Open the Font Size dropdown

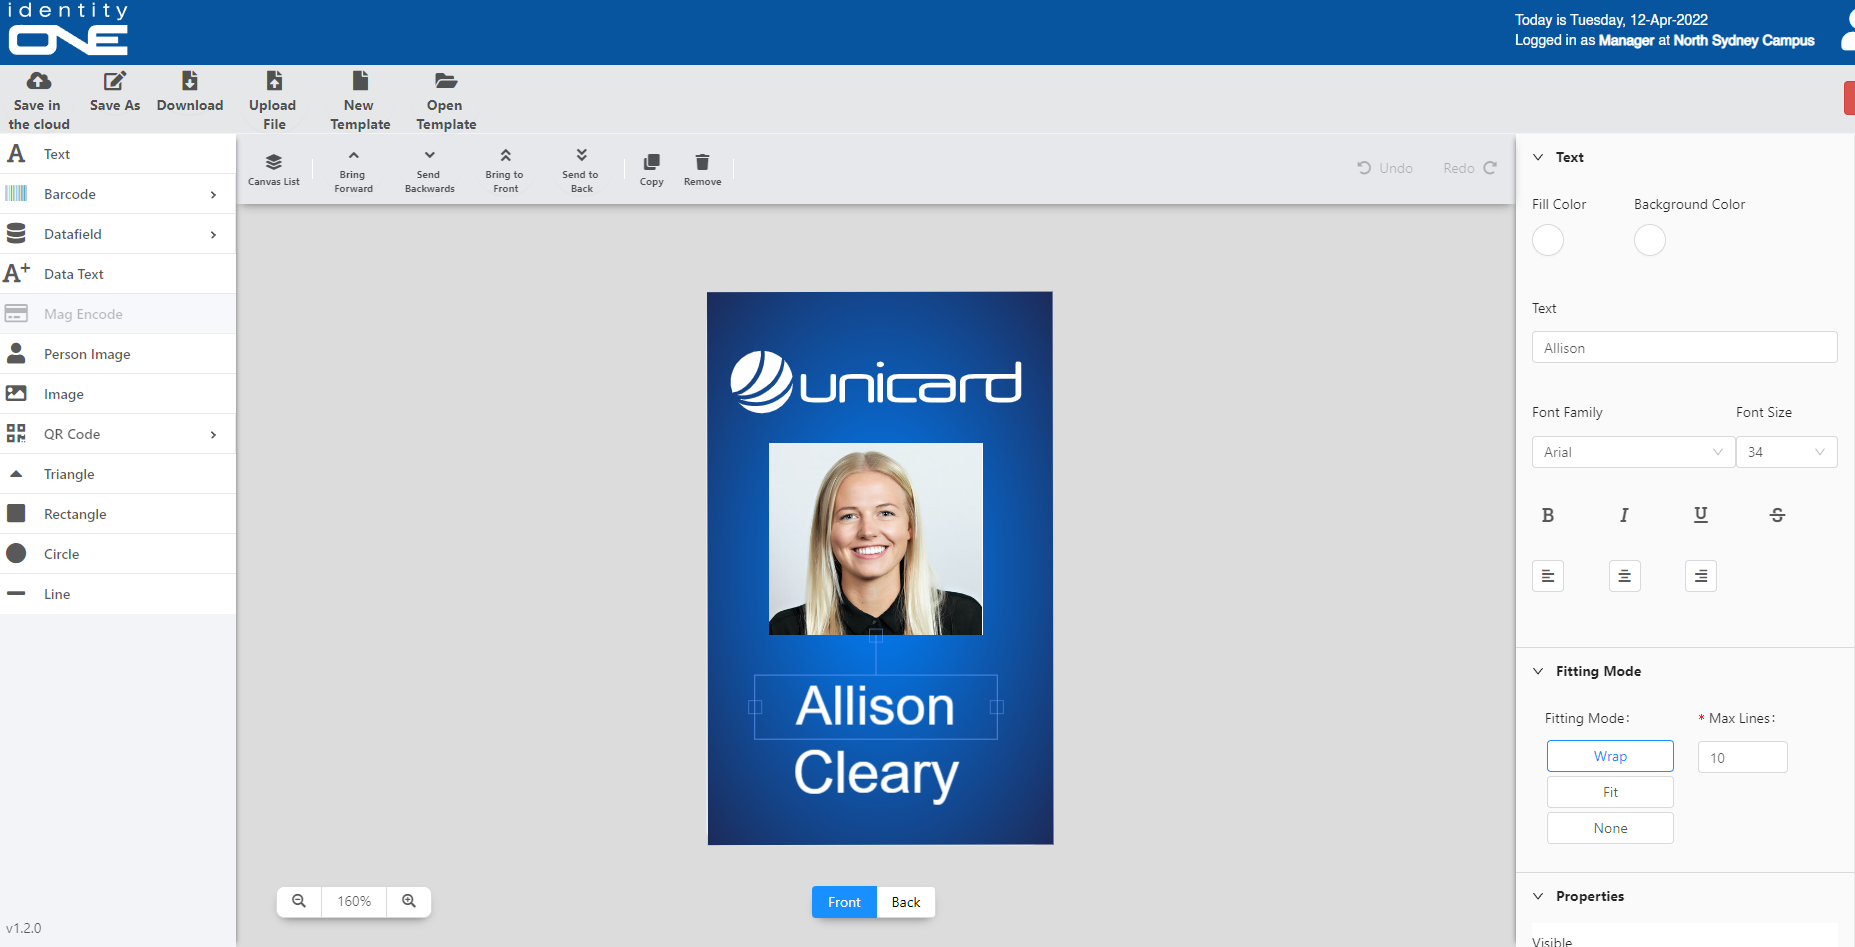click(x=1787, y=452)
